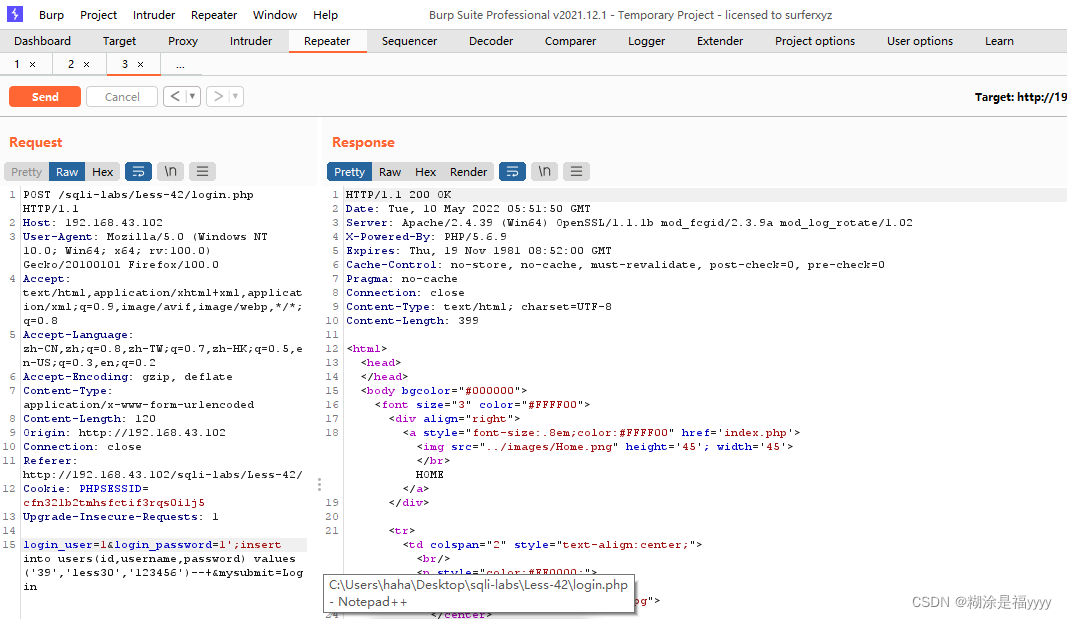1067x619 pixels.
Task: Open the Help menu
Action: (325, 15)
